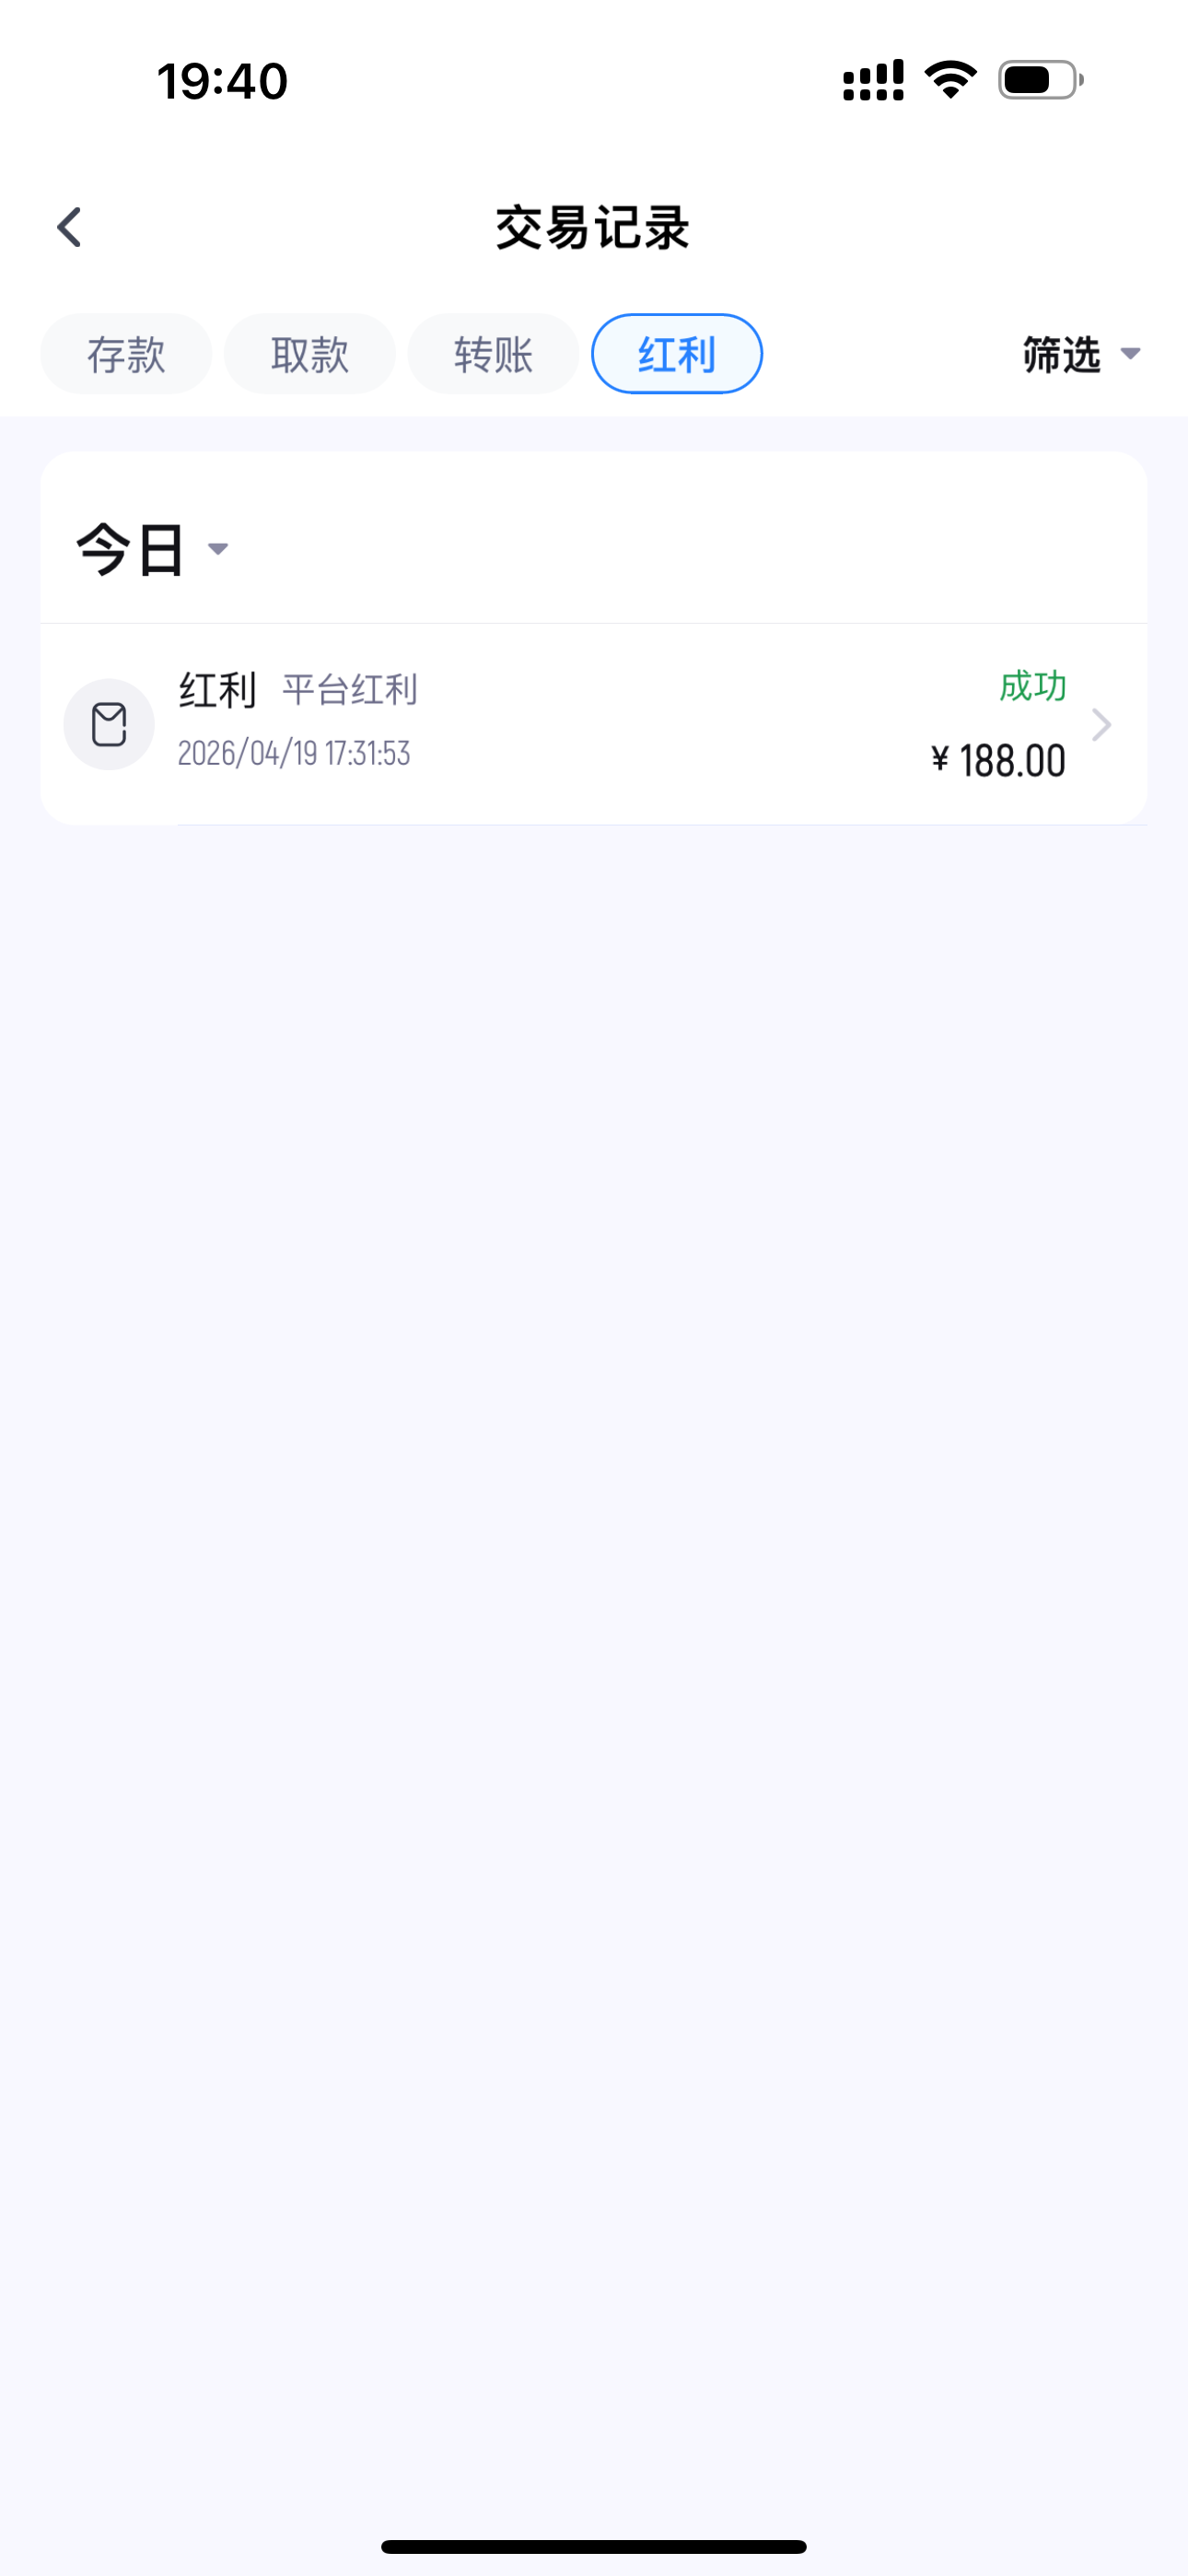The height and width of the screenshot is (2576, 1188).
Task: Select the 红利 bonus tab
Action: pyautogui.click(x=677, y=354)
